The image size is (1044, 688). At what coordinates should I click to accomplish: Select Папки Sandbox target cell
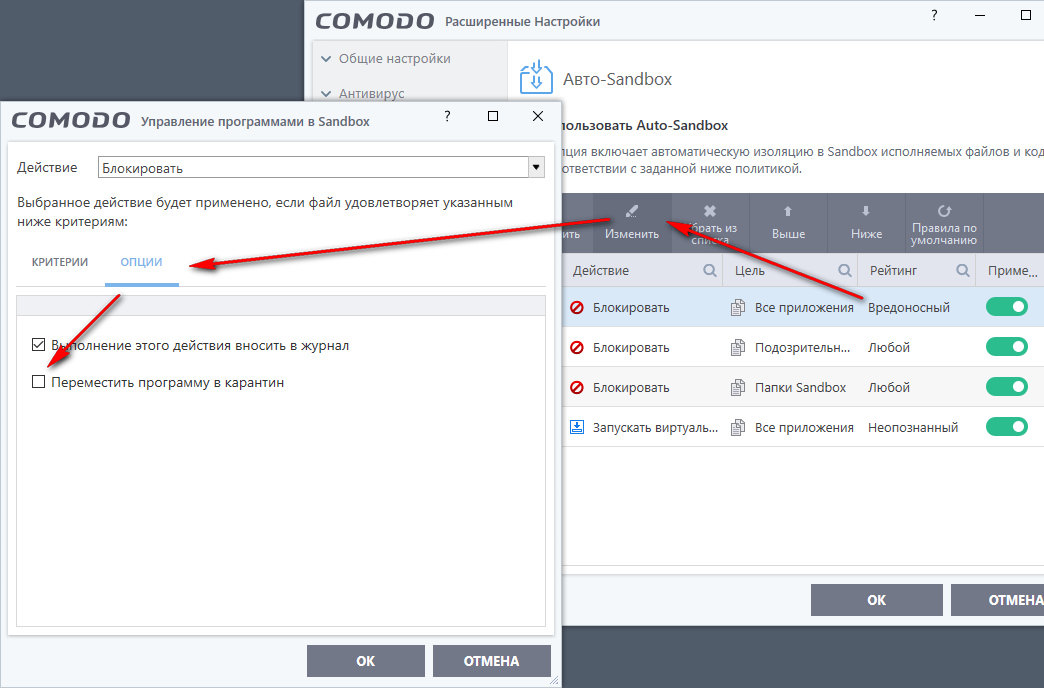coord(800,387)
